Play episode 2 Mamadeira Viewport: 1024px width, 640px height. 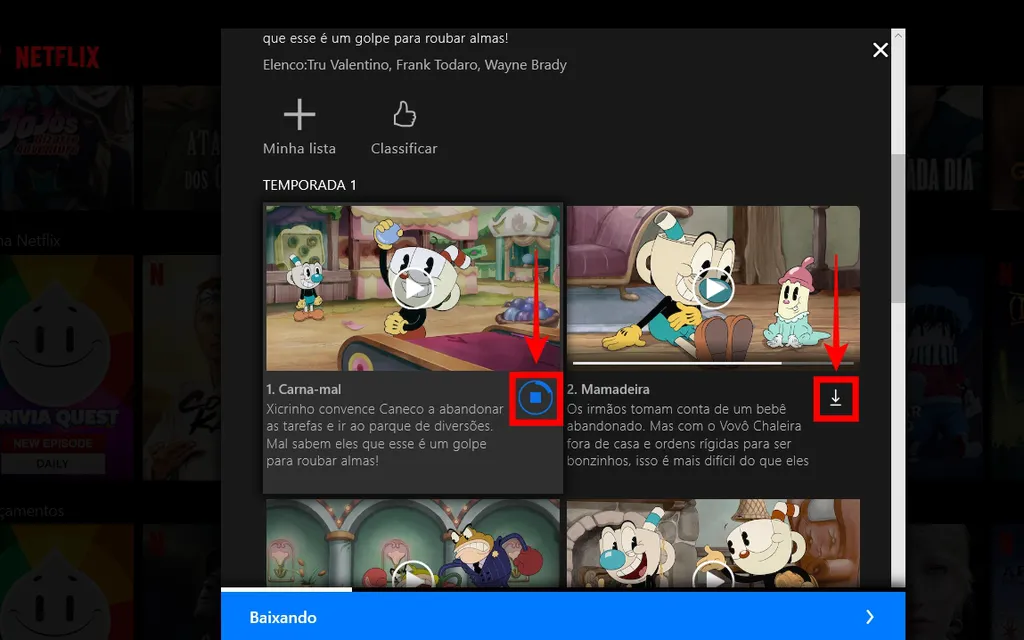(x=713, y=288)
